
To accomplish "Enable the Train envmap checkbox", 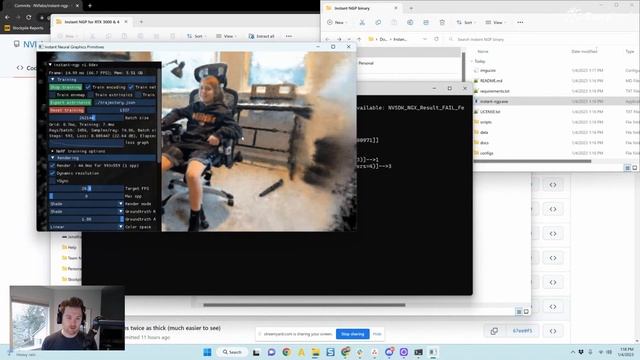I will [52, 95].
